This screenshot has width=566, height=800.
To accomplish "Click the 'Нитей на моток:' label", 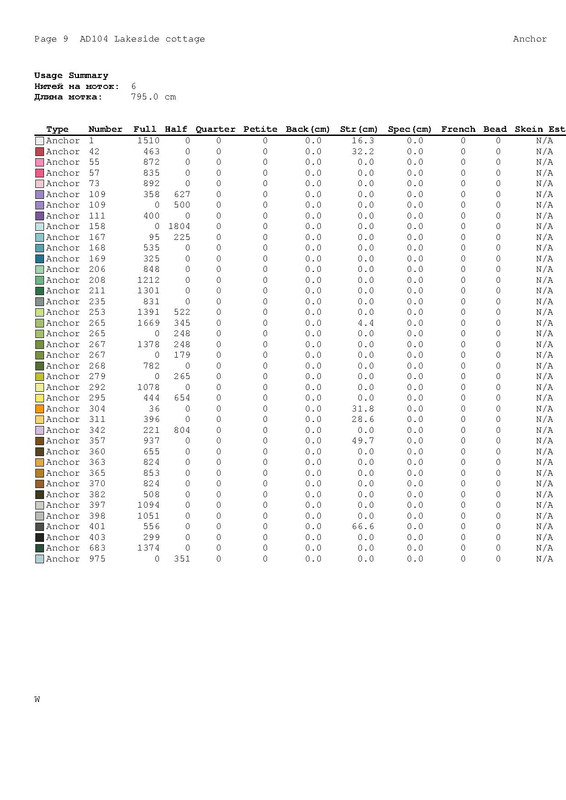I will tap(77, 86).
